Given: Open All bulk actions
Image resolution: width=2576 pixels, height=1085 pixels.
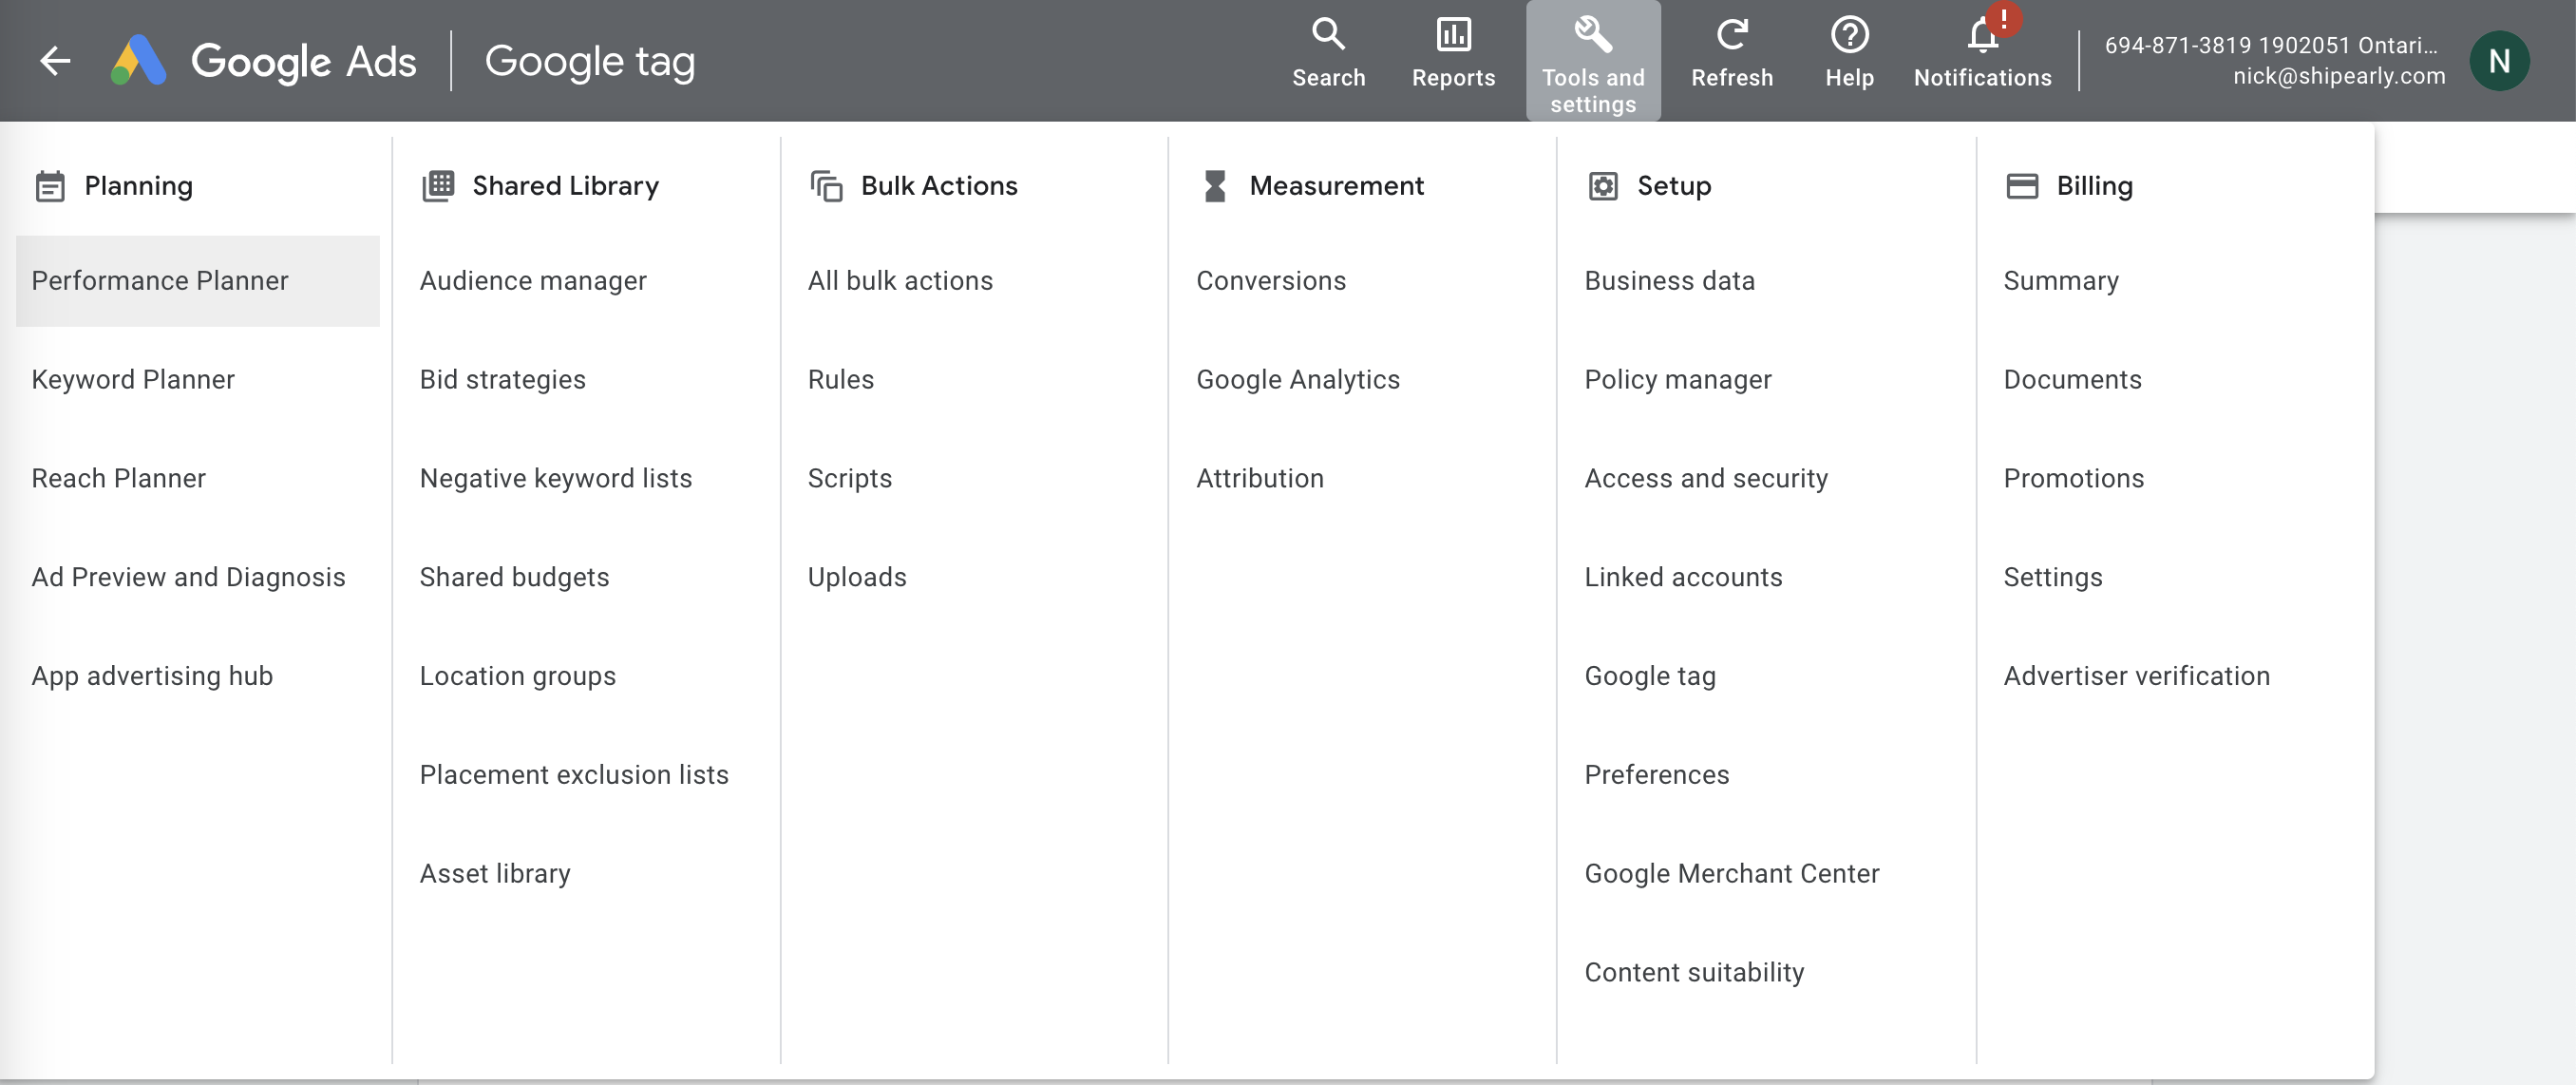Looking at the screenshot, I should point(901,281).
